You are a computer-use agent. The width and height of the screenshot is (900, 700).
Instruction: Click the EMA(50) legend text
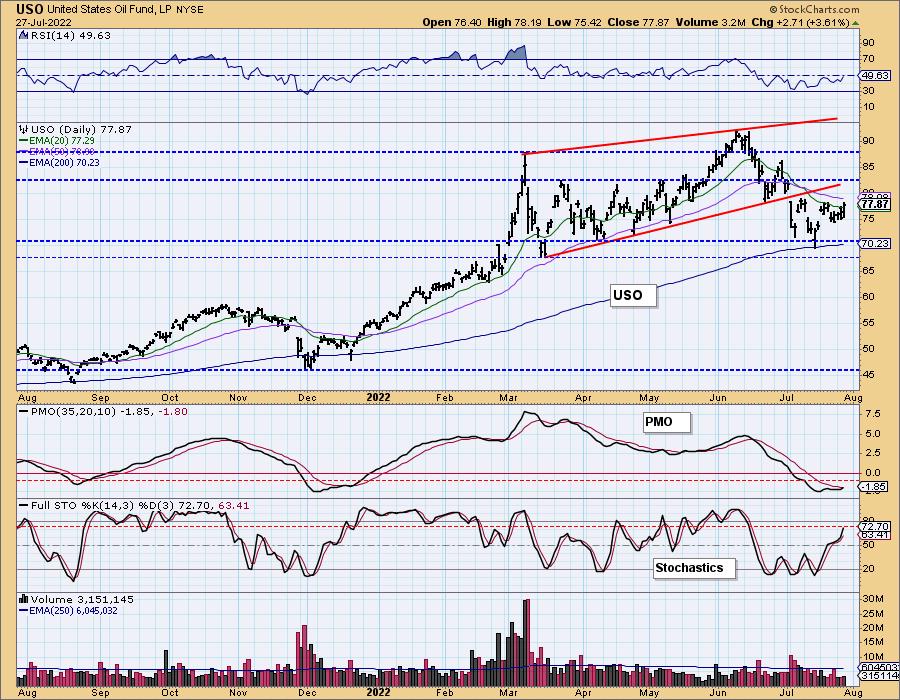coord(62,151)
